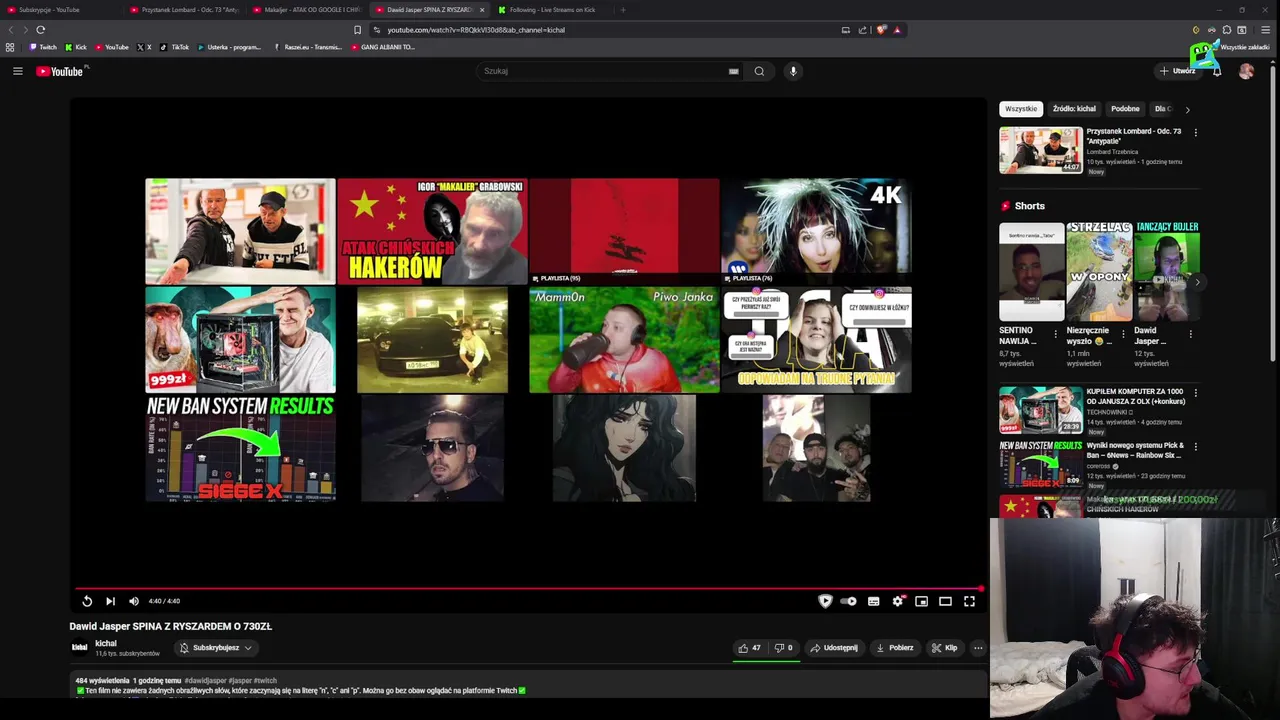Open video player settings gear
This screenshot has width=1280, height=720.
click(x=898, y=601)
